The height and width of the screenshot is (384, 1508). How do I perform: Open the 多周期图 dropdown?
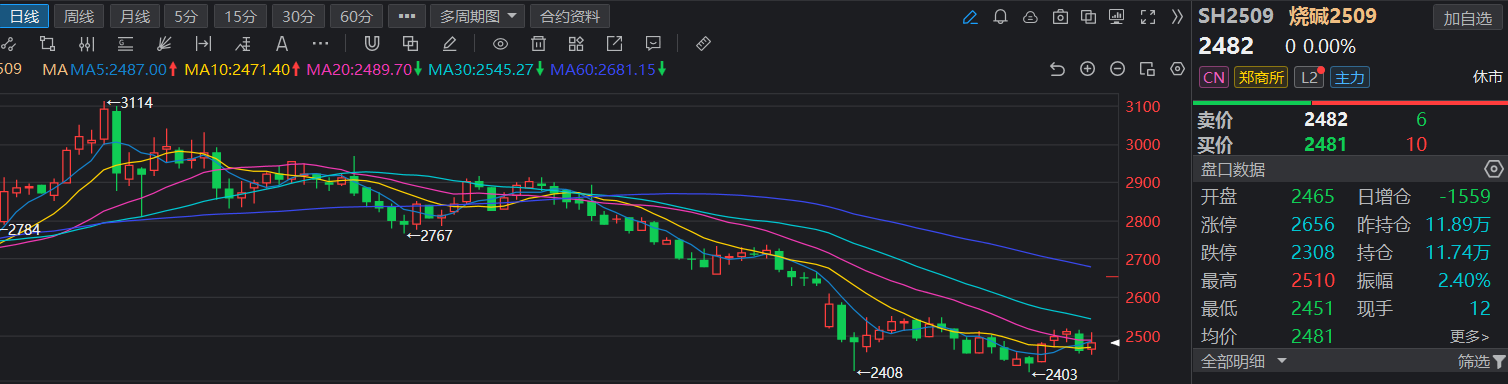(x=477, y=16)
